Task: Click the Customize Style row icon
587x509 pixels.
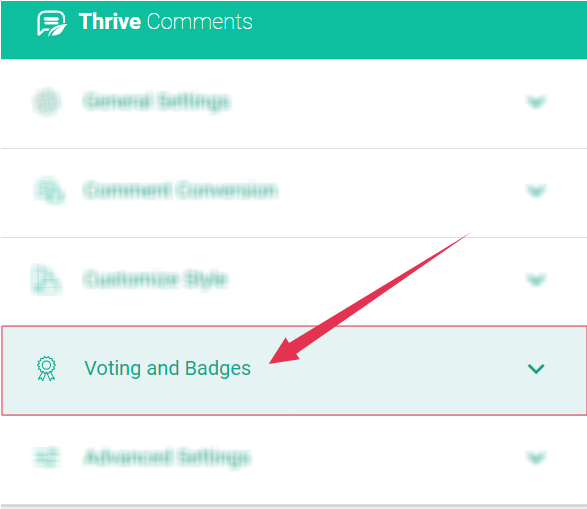Action: (46, 279)
